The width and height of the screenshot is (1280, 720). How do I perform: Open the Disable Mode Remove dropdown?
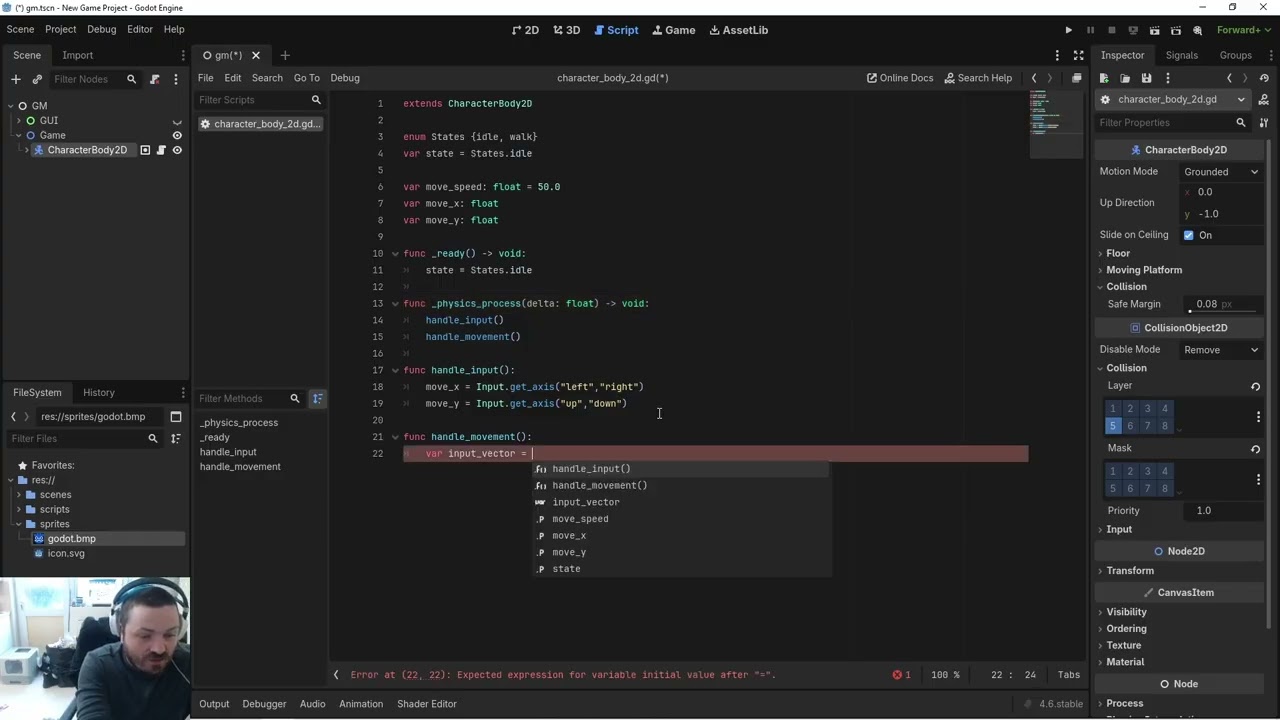click(x=1221, y=350)
